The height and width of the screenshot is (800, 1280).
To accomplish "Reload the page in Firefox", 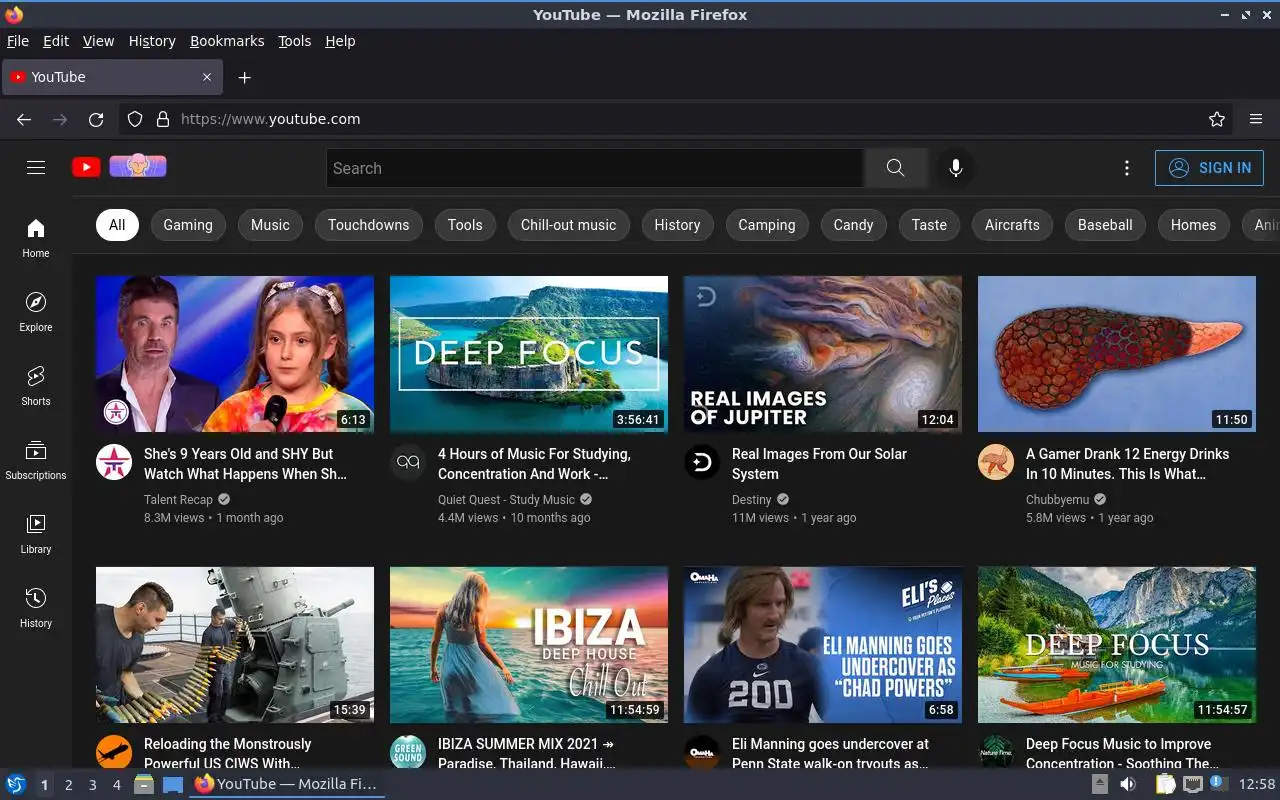I will click(x=96, y=119).
